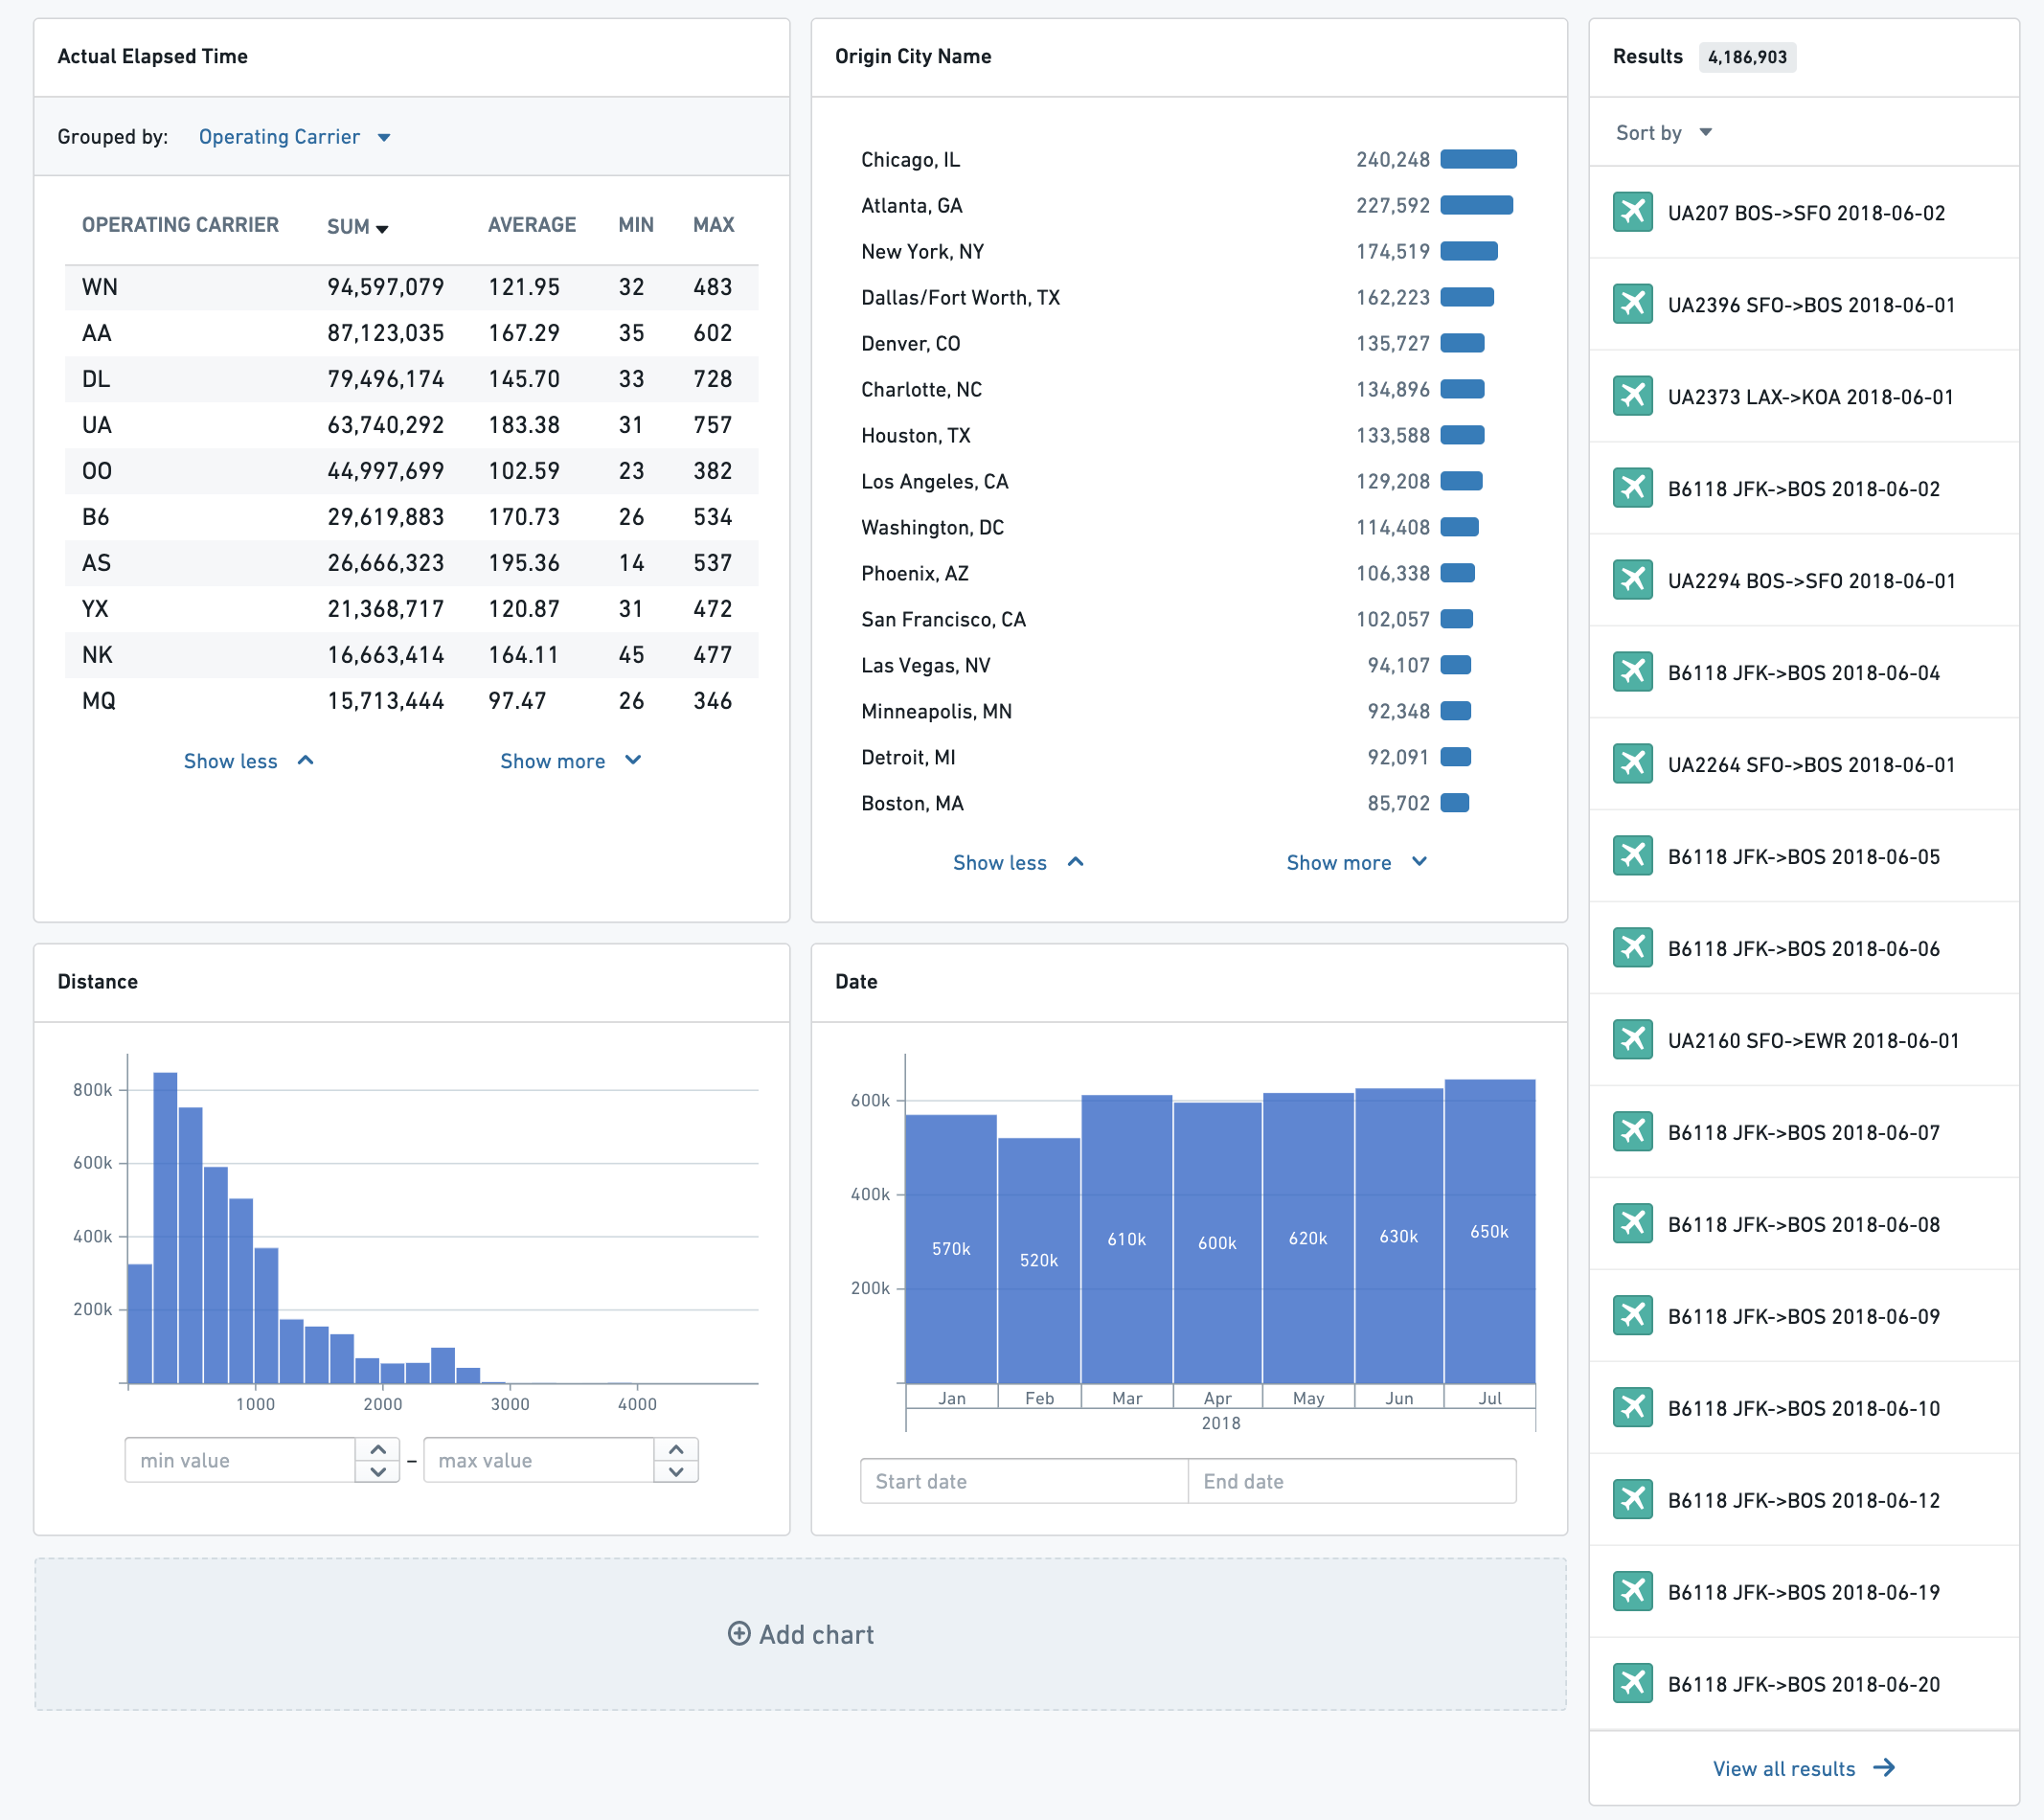The image size is (2044, 1820).
Task: Open result B6118 JFK->BOS 2018-06-12
Action: [x=1804, y=1500]
